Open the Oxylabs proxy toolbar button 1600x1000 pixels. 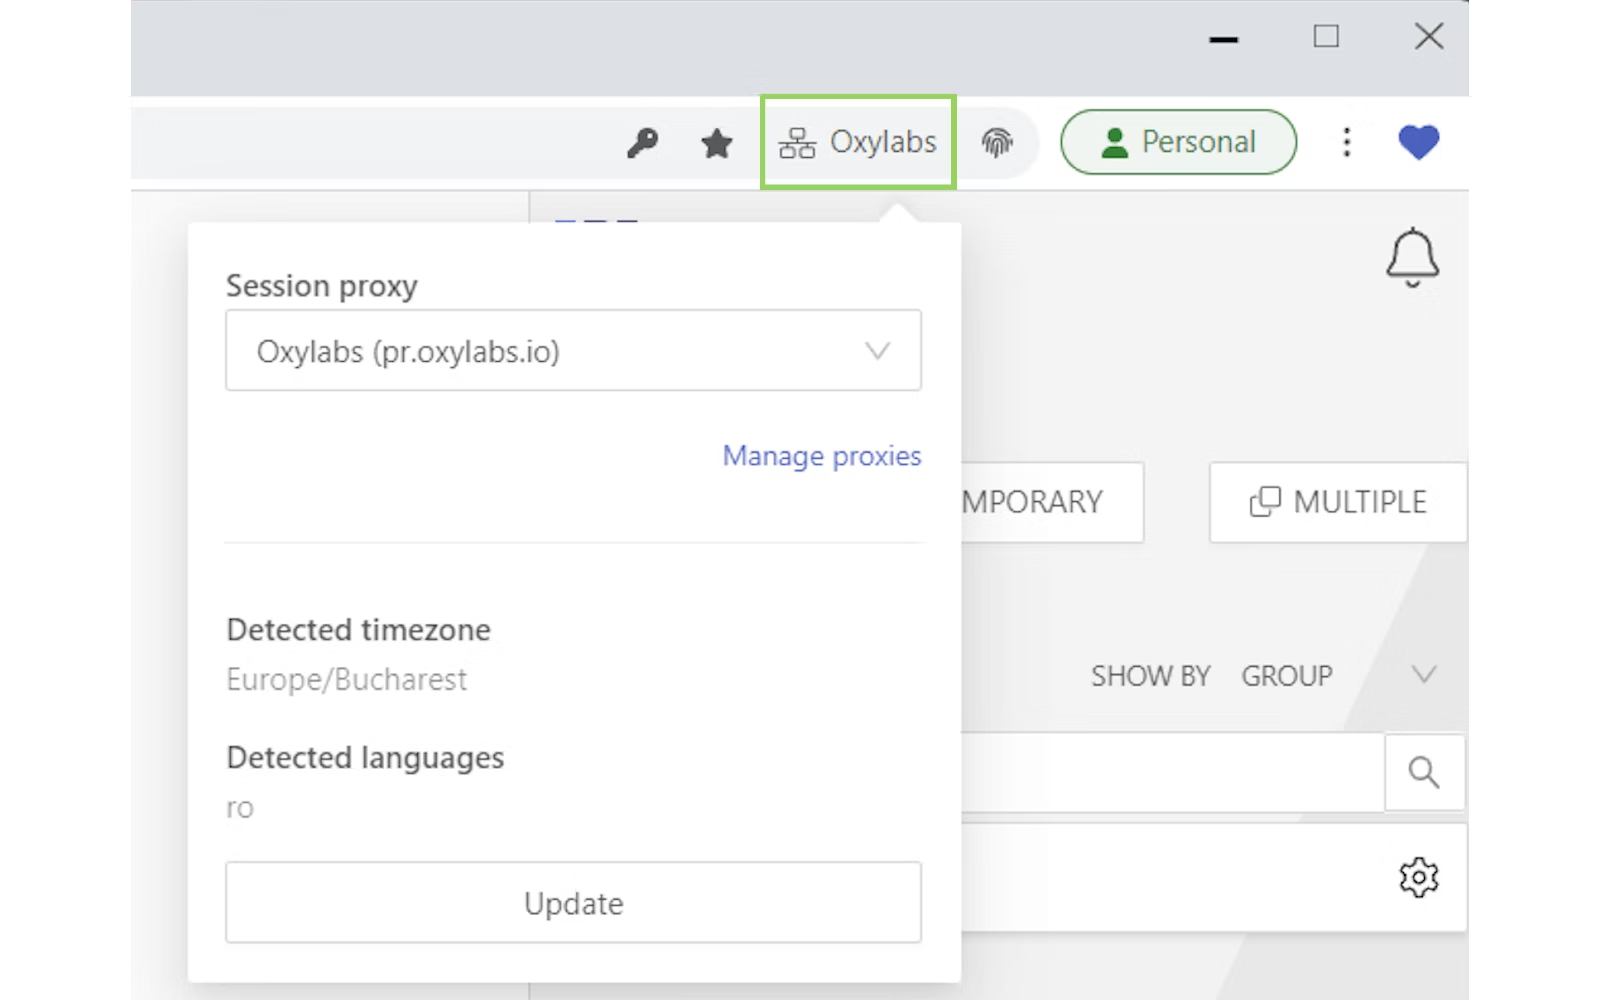point(858,142)
